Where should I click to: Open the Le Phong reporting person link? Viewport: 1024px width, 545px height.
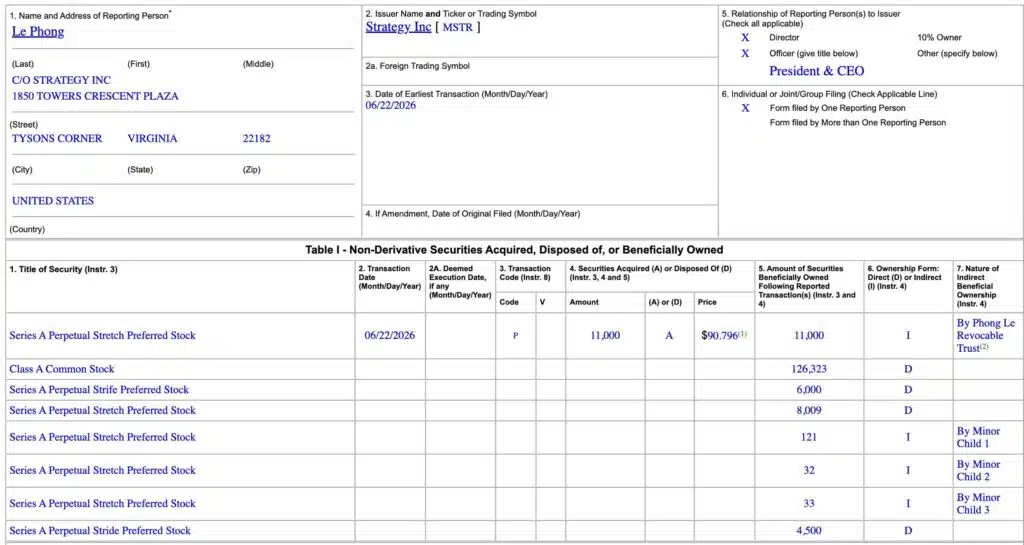pyautogui.click(x=38, y=31)
